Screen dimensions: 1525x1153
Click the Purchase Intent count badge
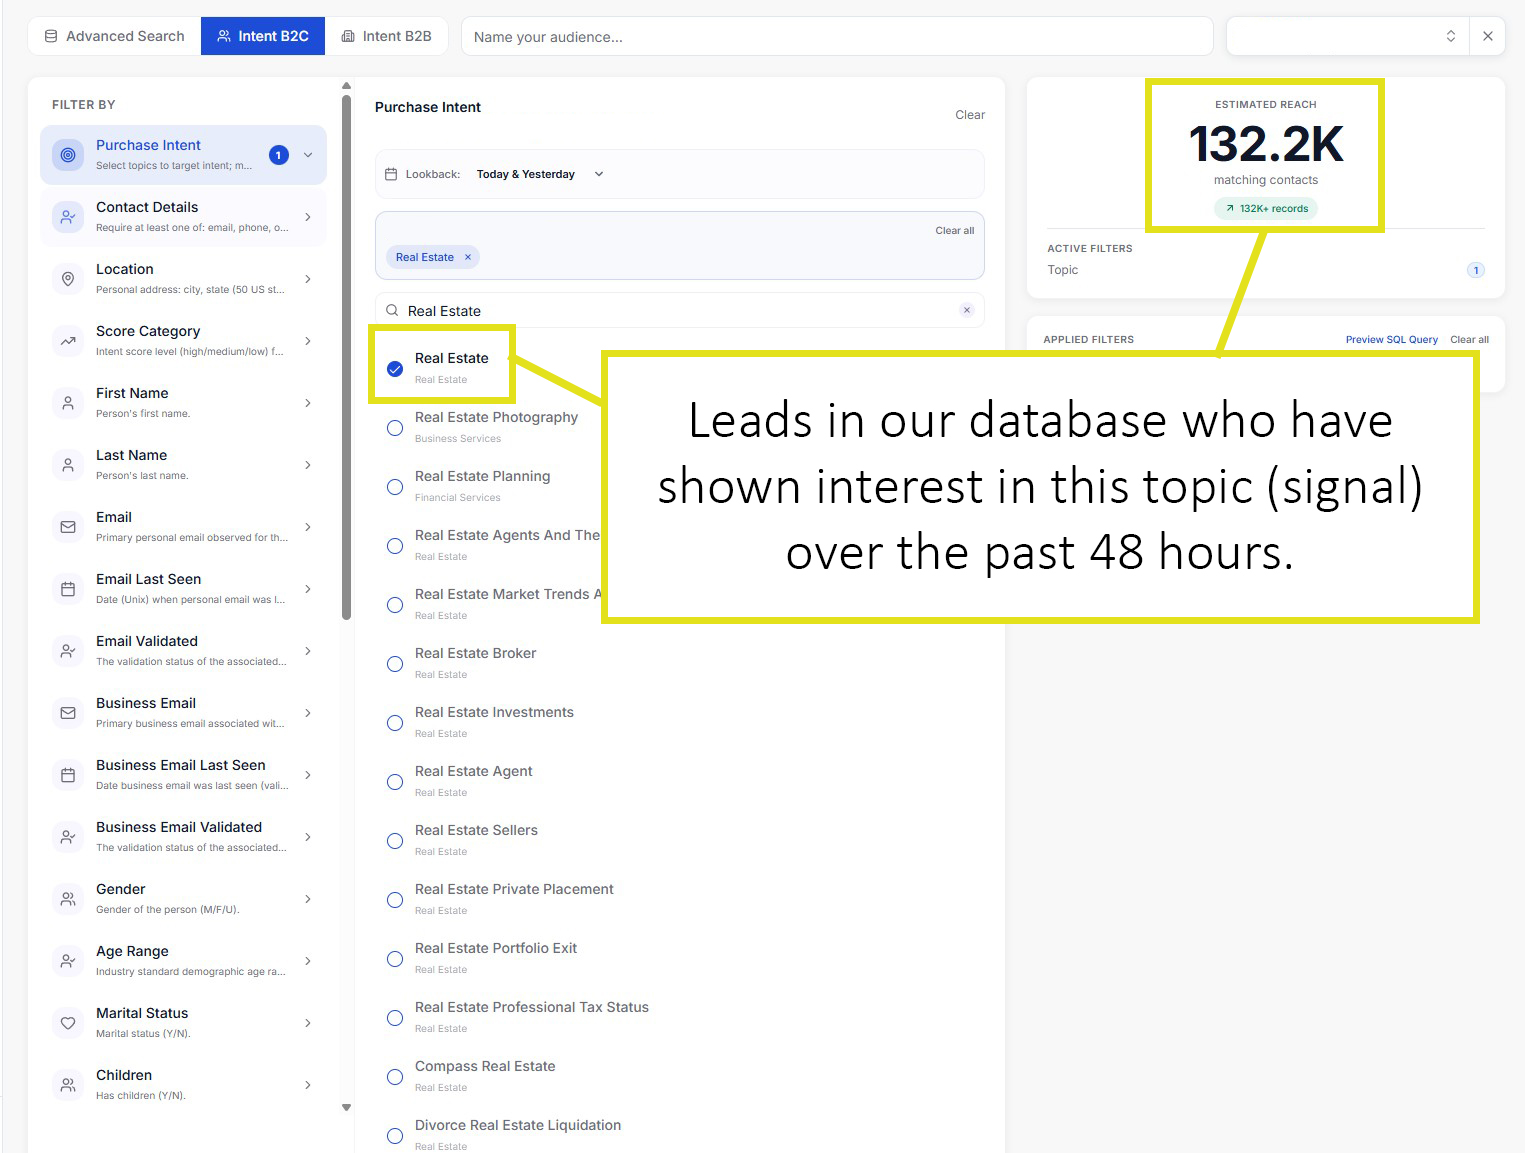279,155
